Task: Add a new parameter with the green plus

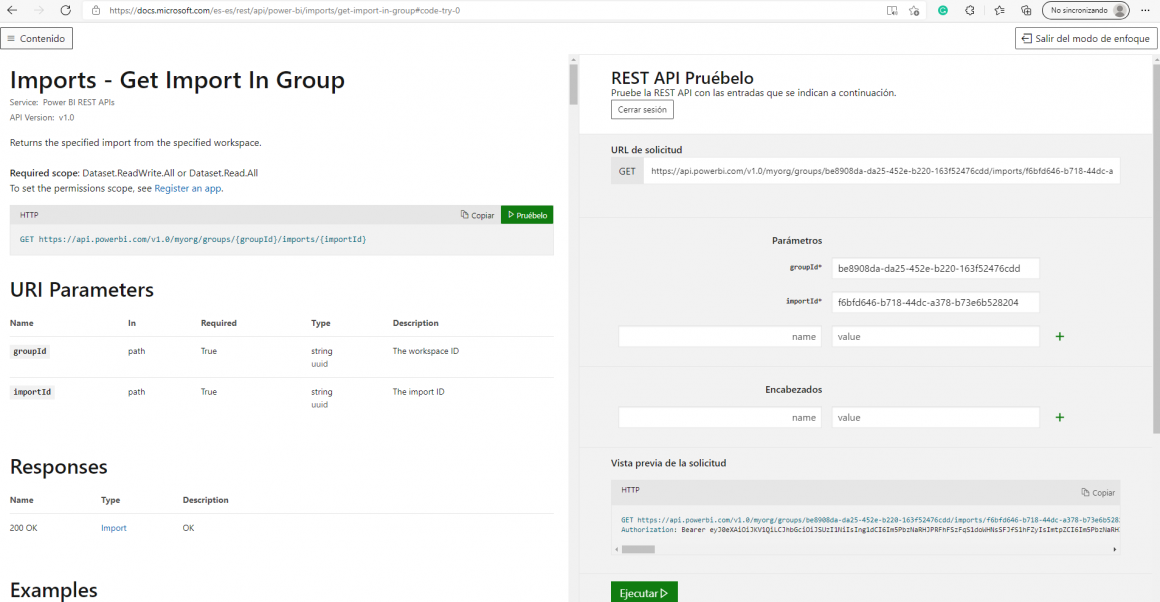Action: (x=1059, y=336)
